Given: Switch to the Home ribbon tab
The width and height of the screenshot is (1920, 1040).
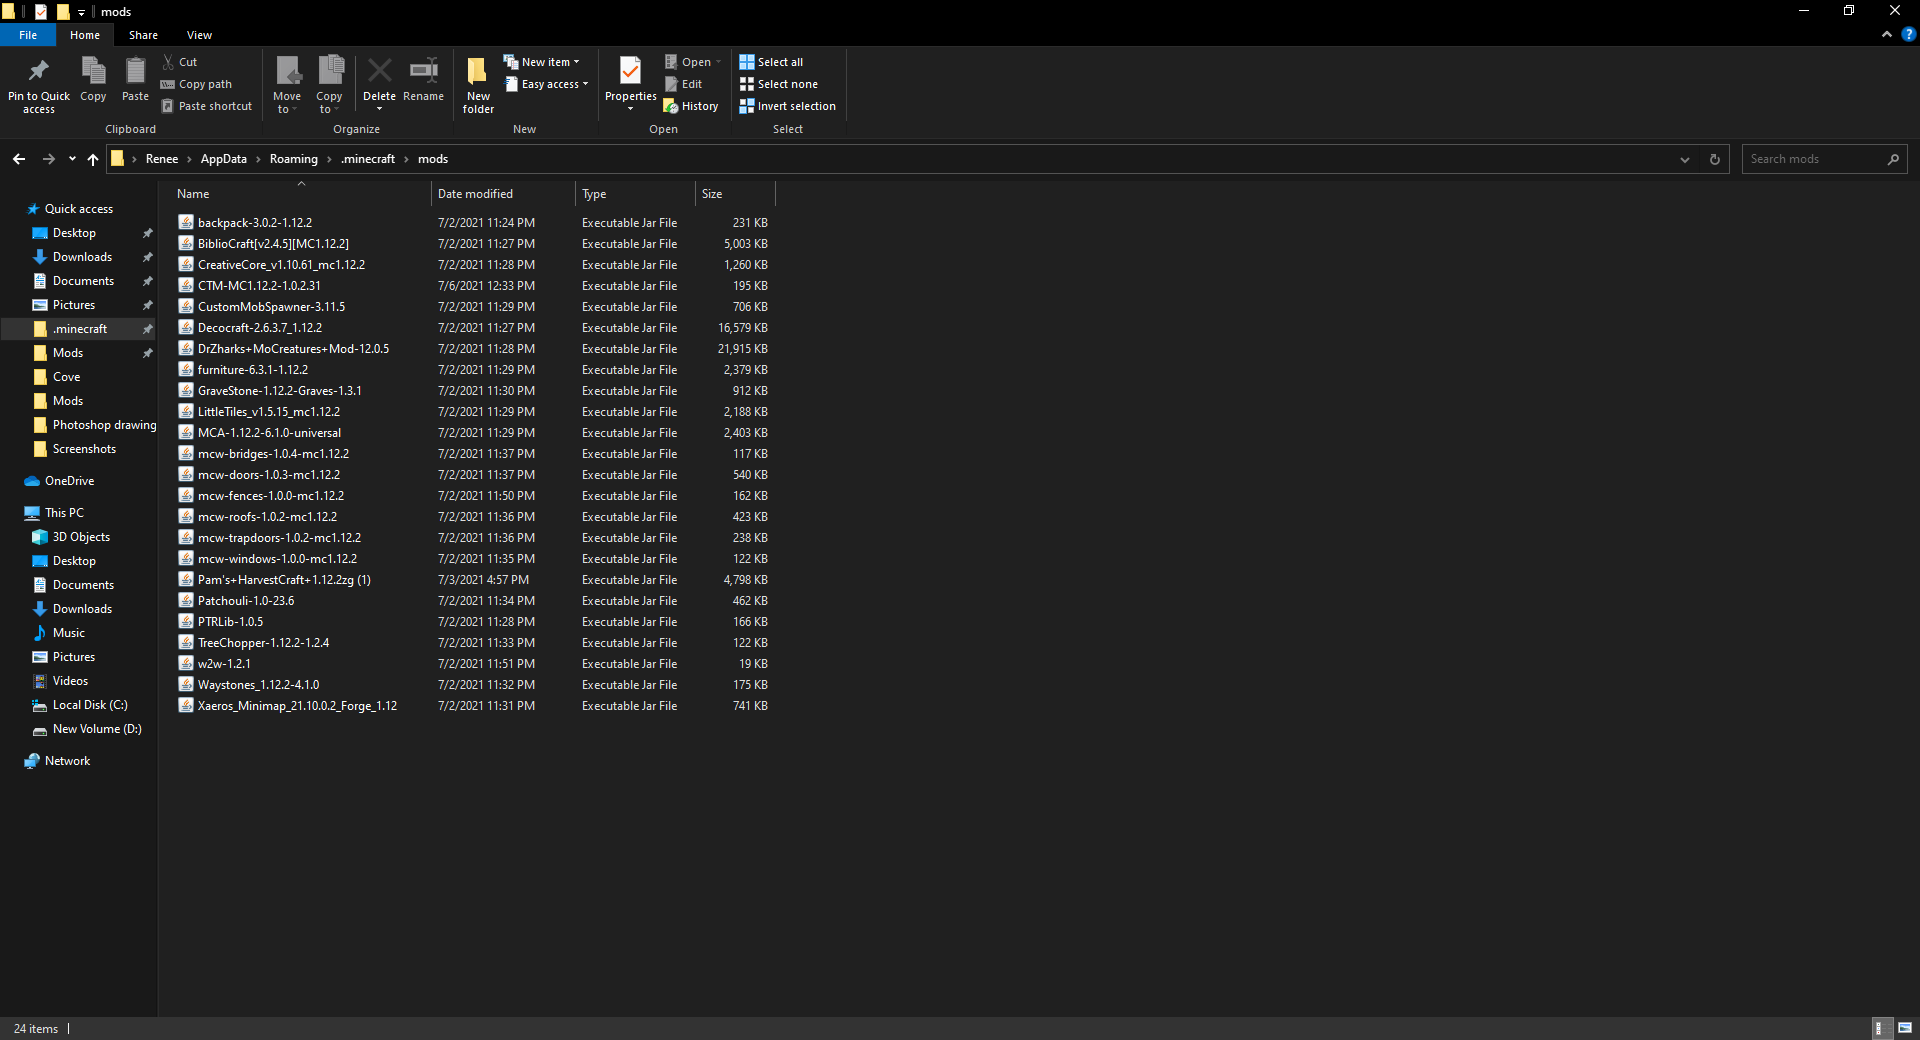Looking at the screenshot, I should click(x=85, y=35).
